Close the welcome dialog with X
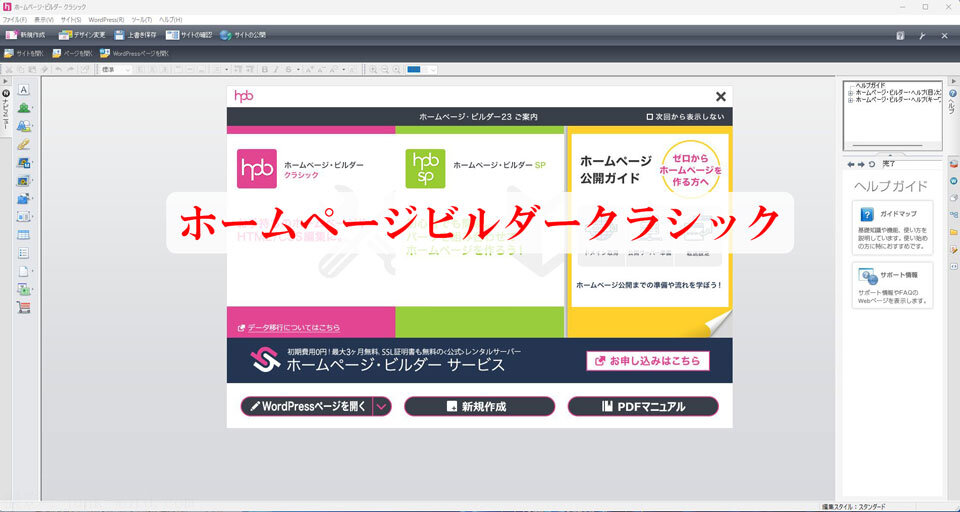Viewport: 960px width, 512px height. point(721,96)
